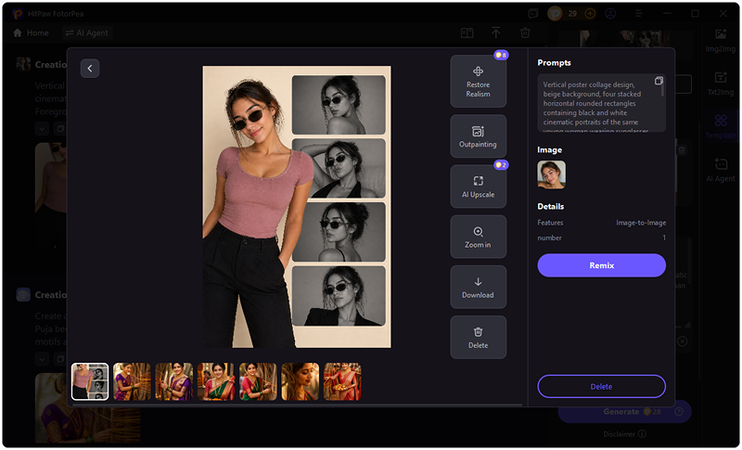The width and height of the screenshot is (742, 450).
Task: Click the coin balance icon showing 29
Action: [x=555, y=13]
